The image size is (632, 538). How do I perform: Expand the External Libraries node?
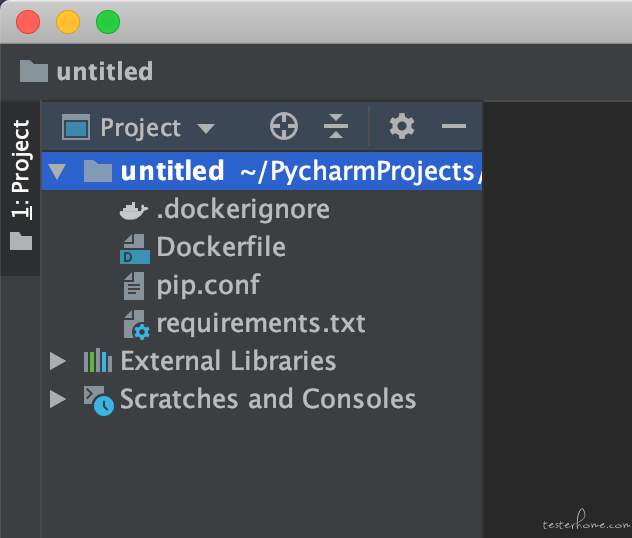pyautogui.click(x=58, y=361)
